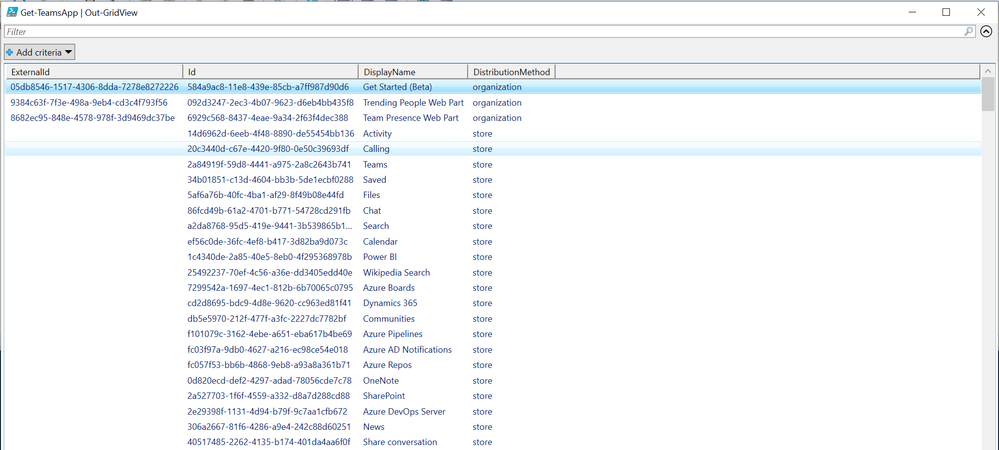Sort by the ExternalId column header
Screen dimensions: 999x450
click(x=94, y=71)
